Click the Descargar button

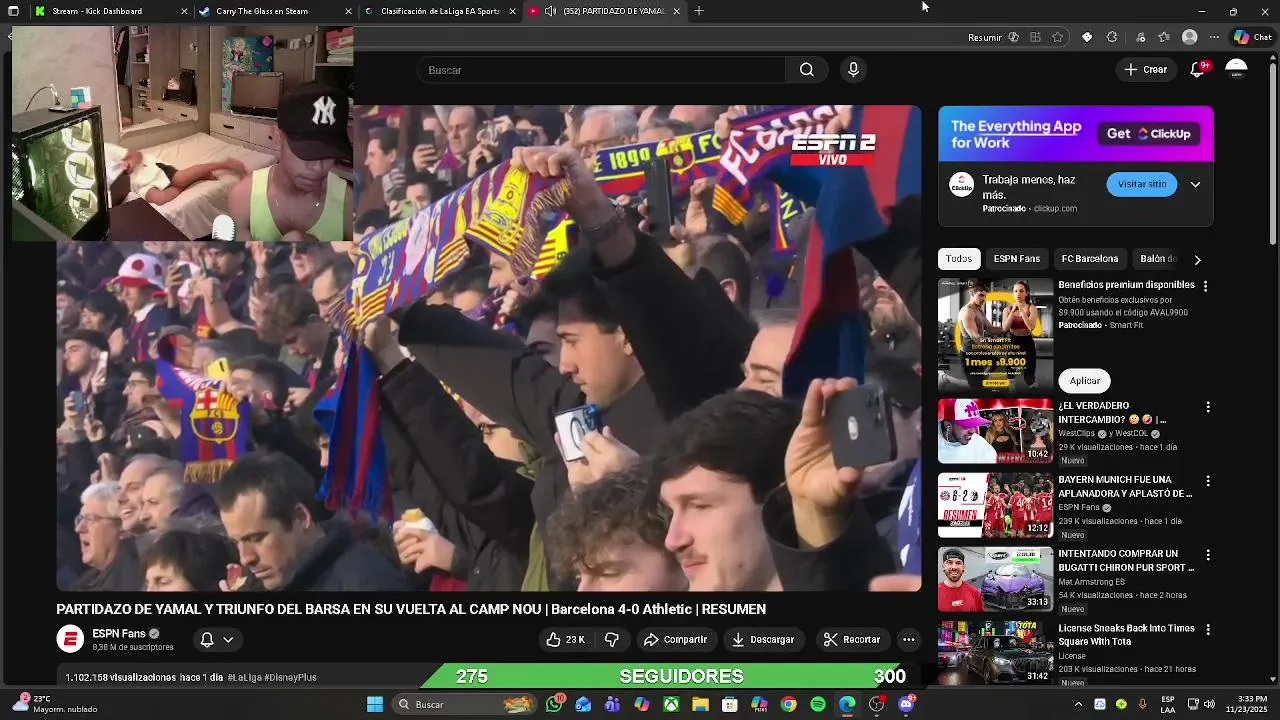point(763,640)
